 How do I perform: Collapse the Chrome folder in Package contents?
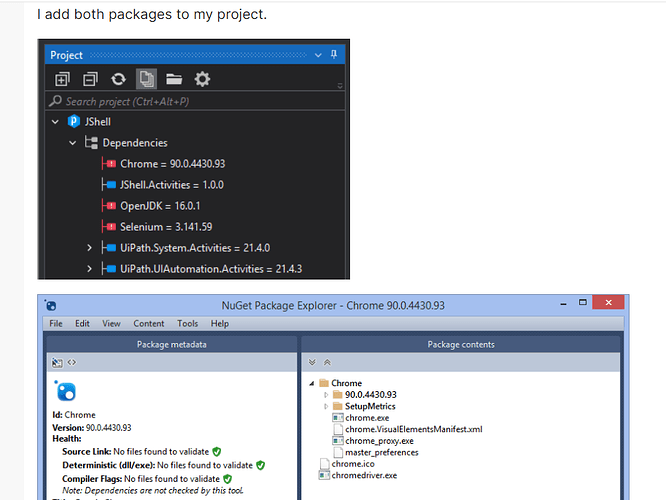pos(311,384)
